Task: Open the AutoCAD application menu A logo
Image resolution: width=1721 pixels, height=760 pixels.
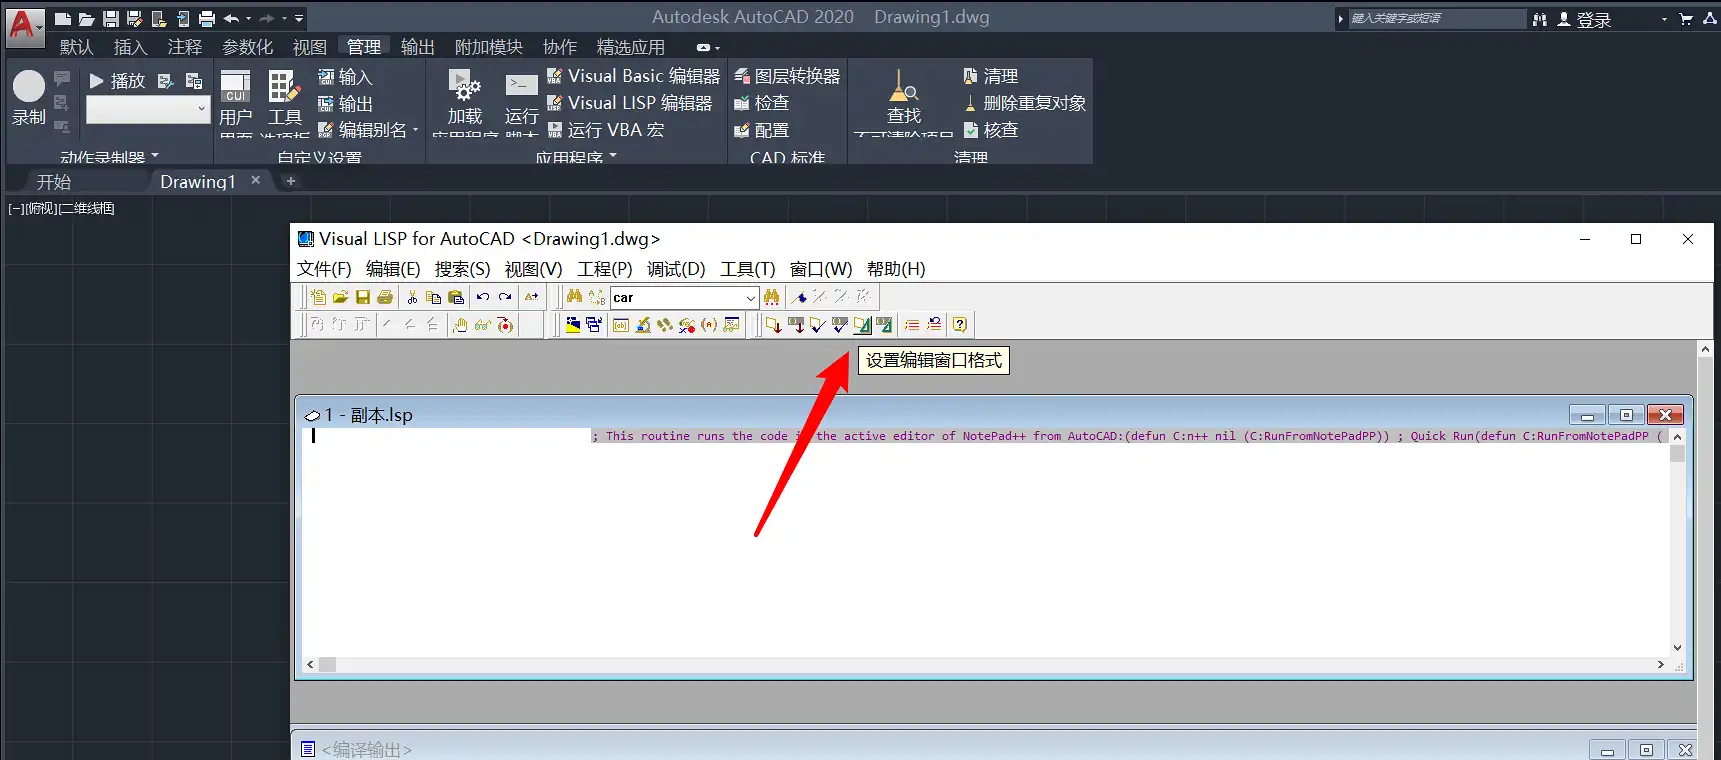Action: (24, 26)
